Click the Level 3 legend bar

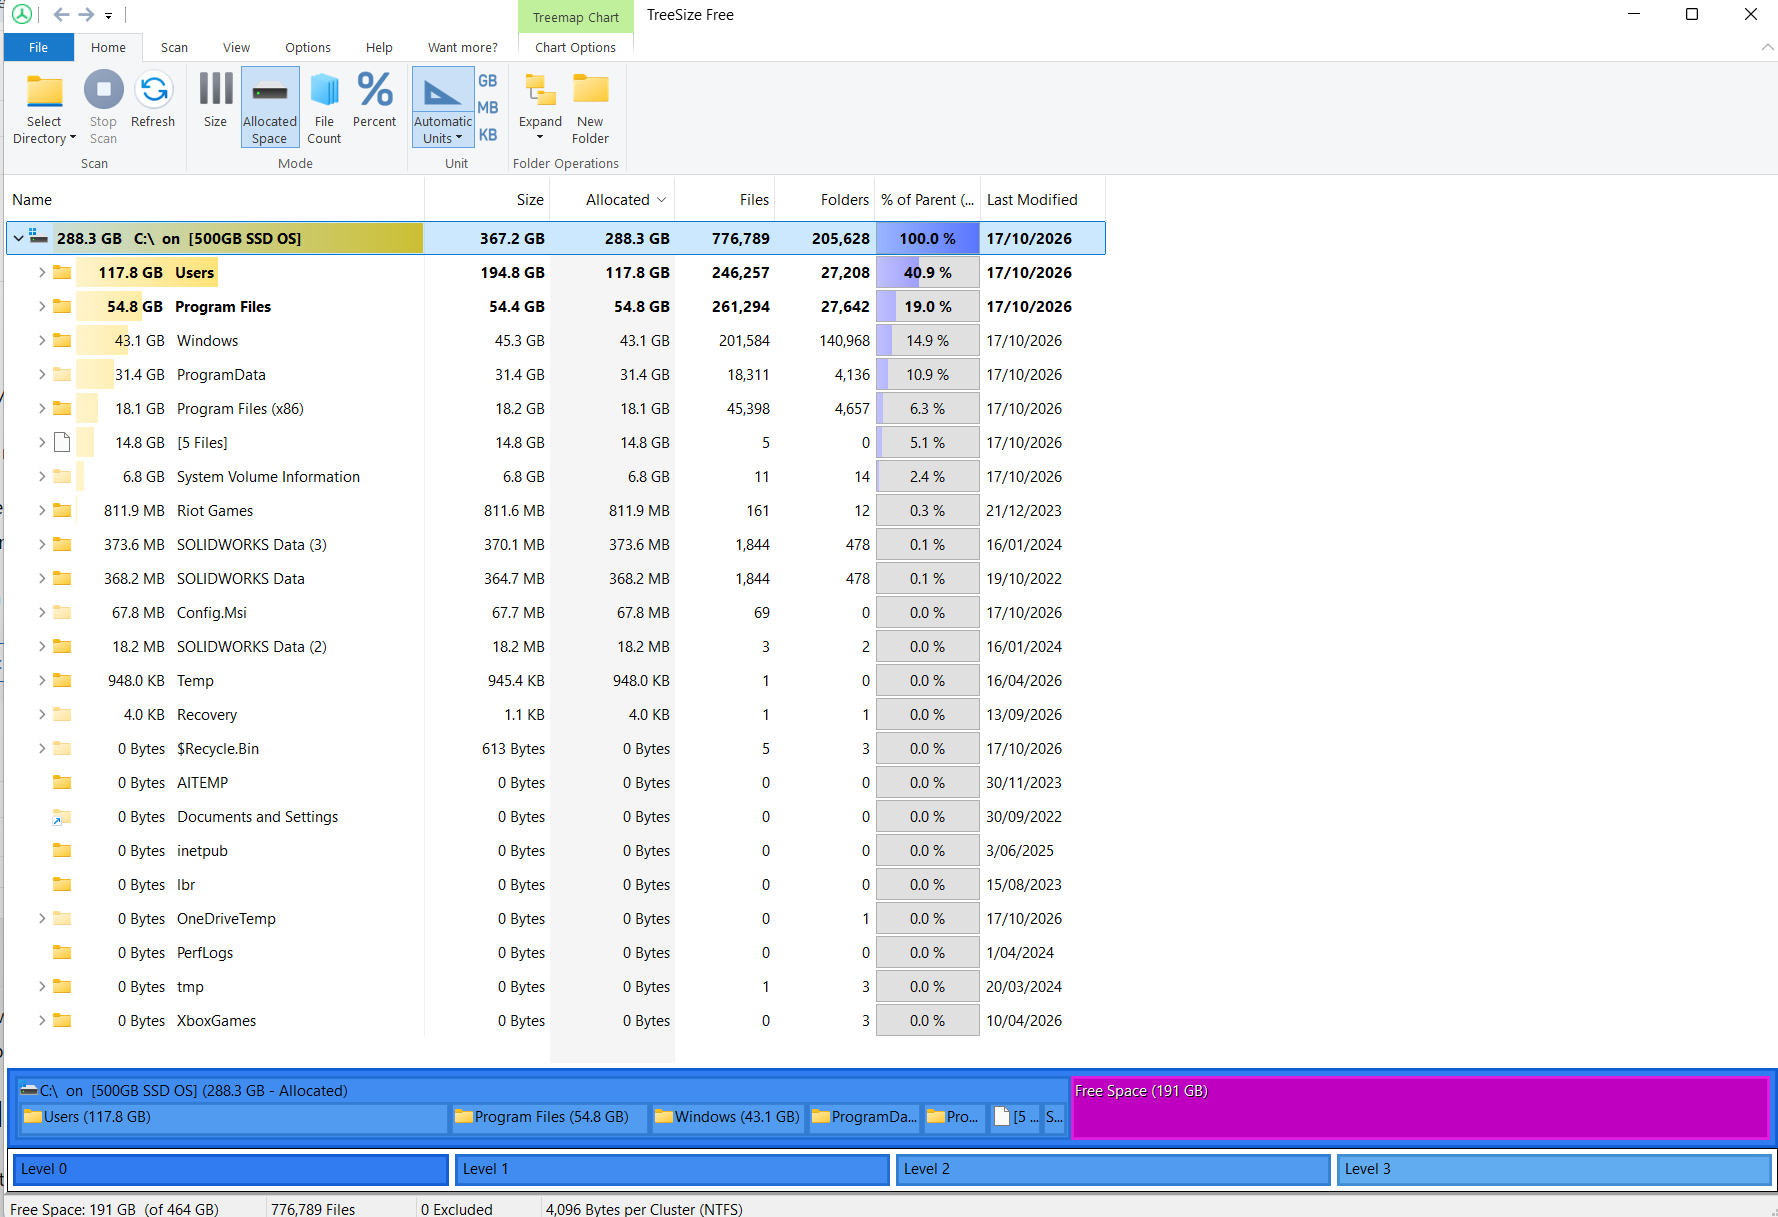point(1554,1169)
